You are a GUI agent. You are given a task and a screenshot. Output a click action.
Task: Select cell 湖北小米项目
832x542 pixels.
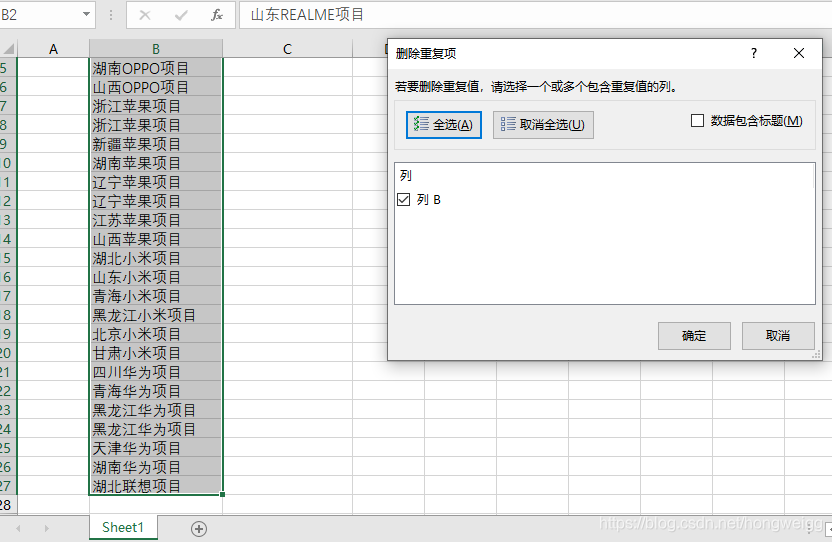point(156,258)
